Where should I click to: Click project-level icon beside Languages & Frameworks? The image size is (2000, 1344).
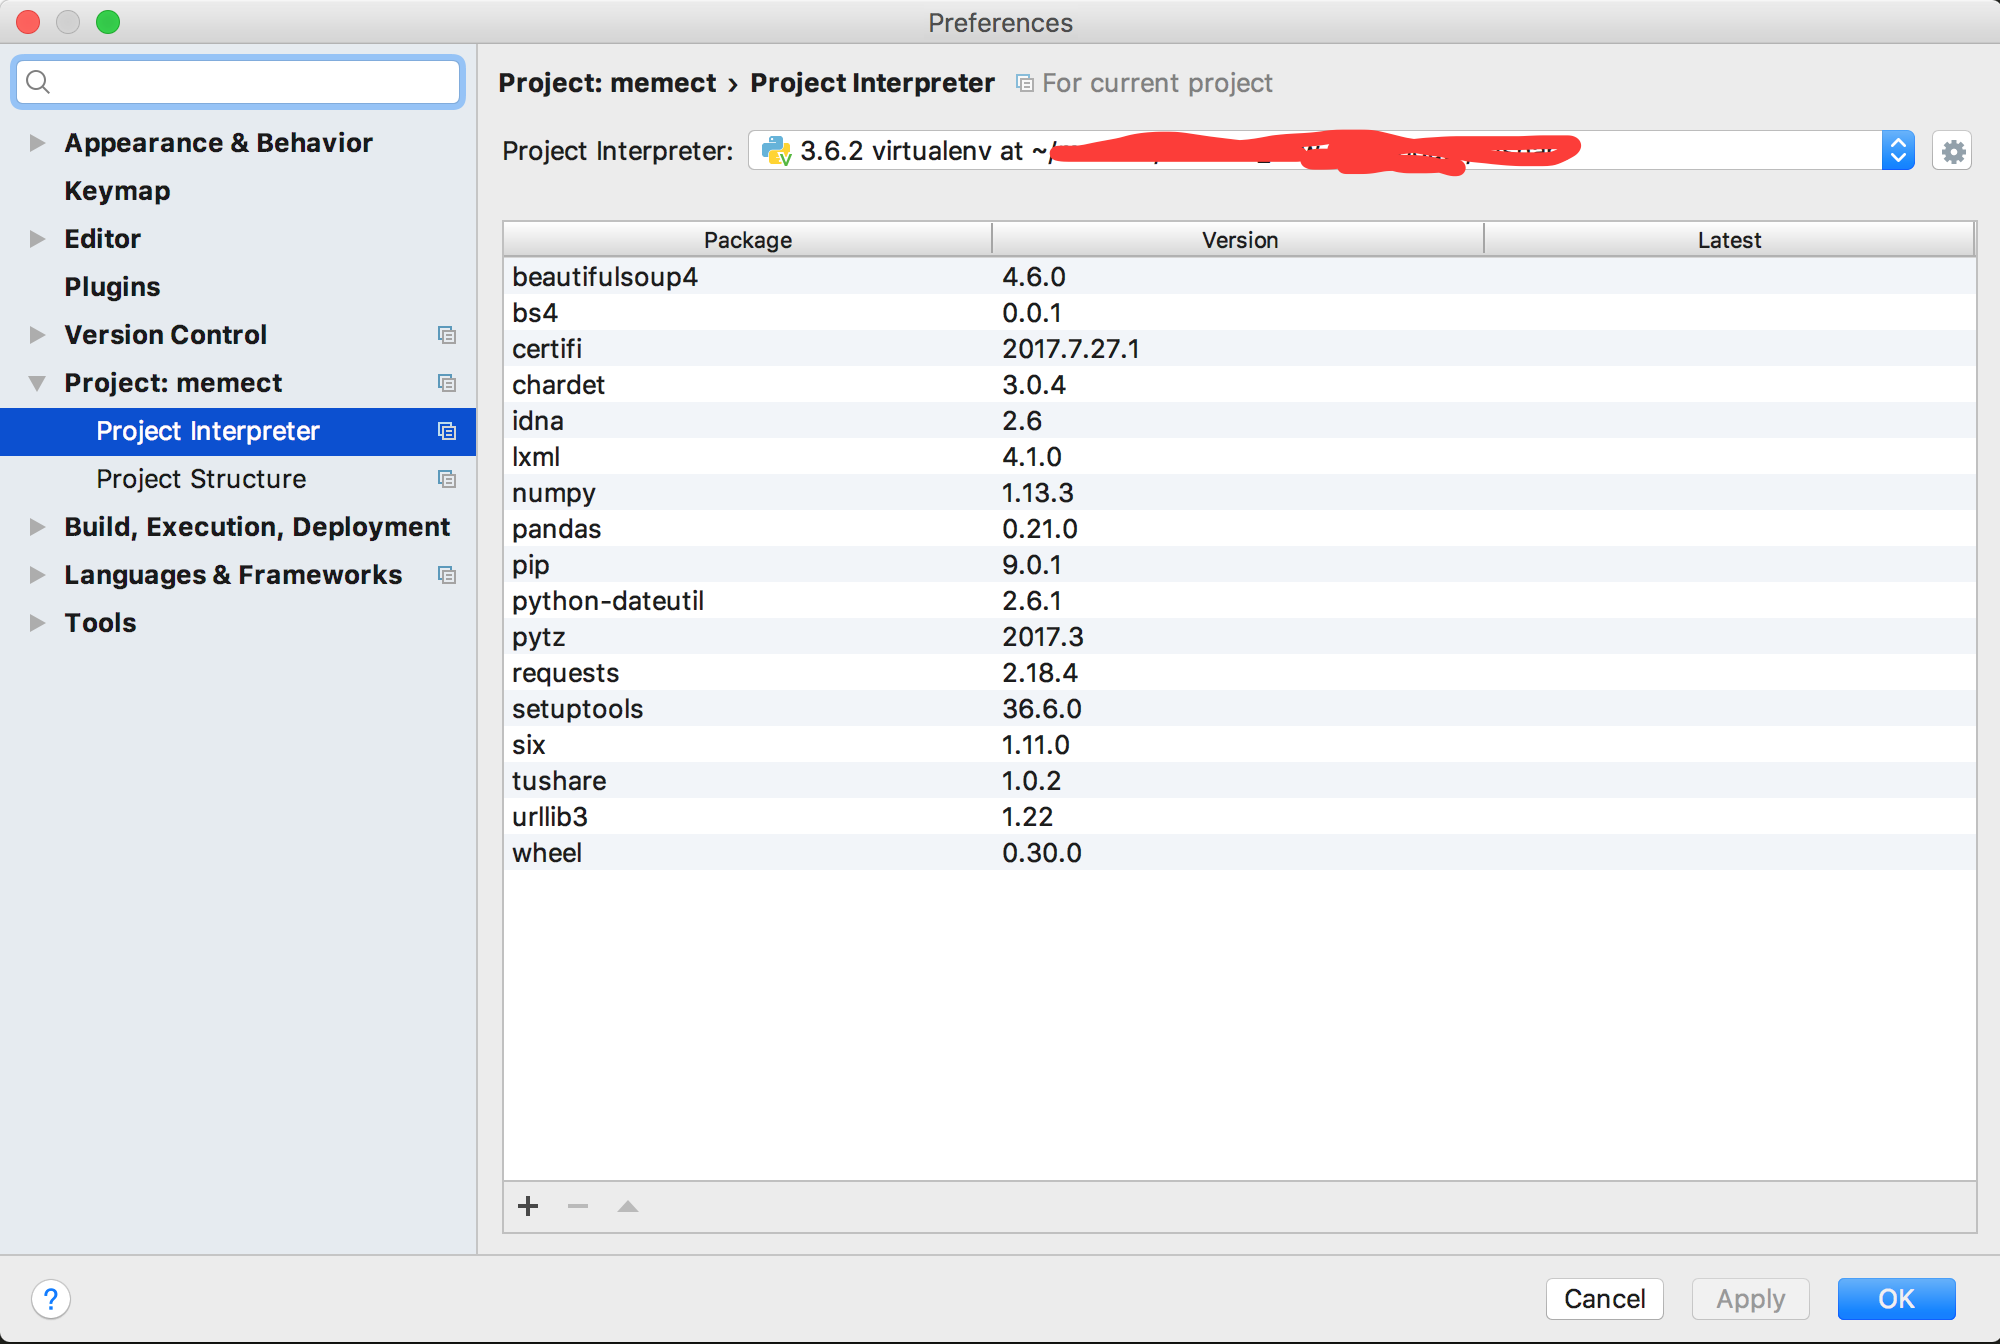click(447, 575)
